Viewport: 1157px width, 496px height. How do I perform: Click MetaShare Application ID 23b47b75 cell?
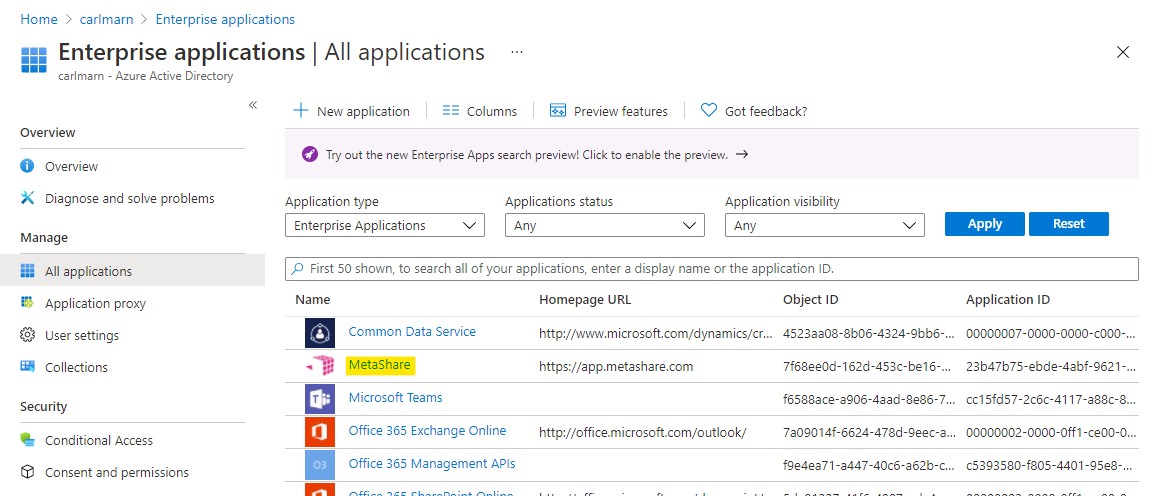(x=1051, y=366)
